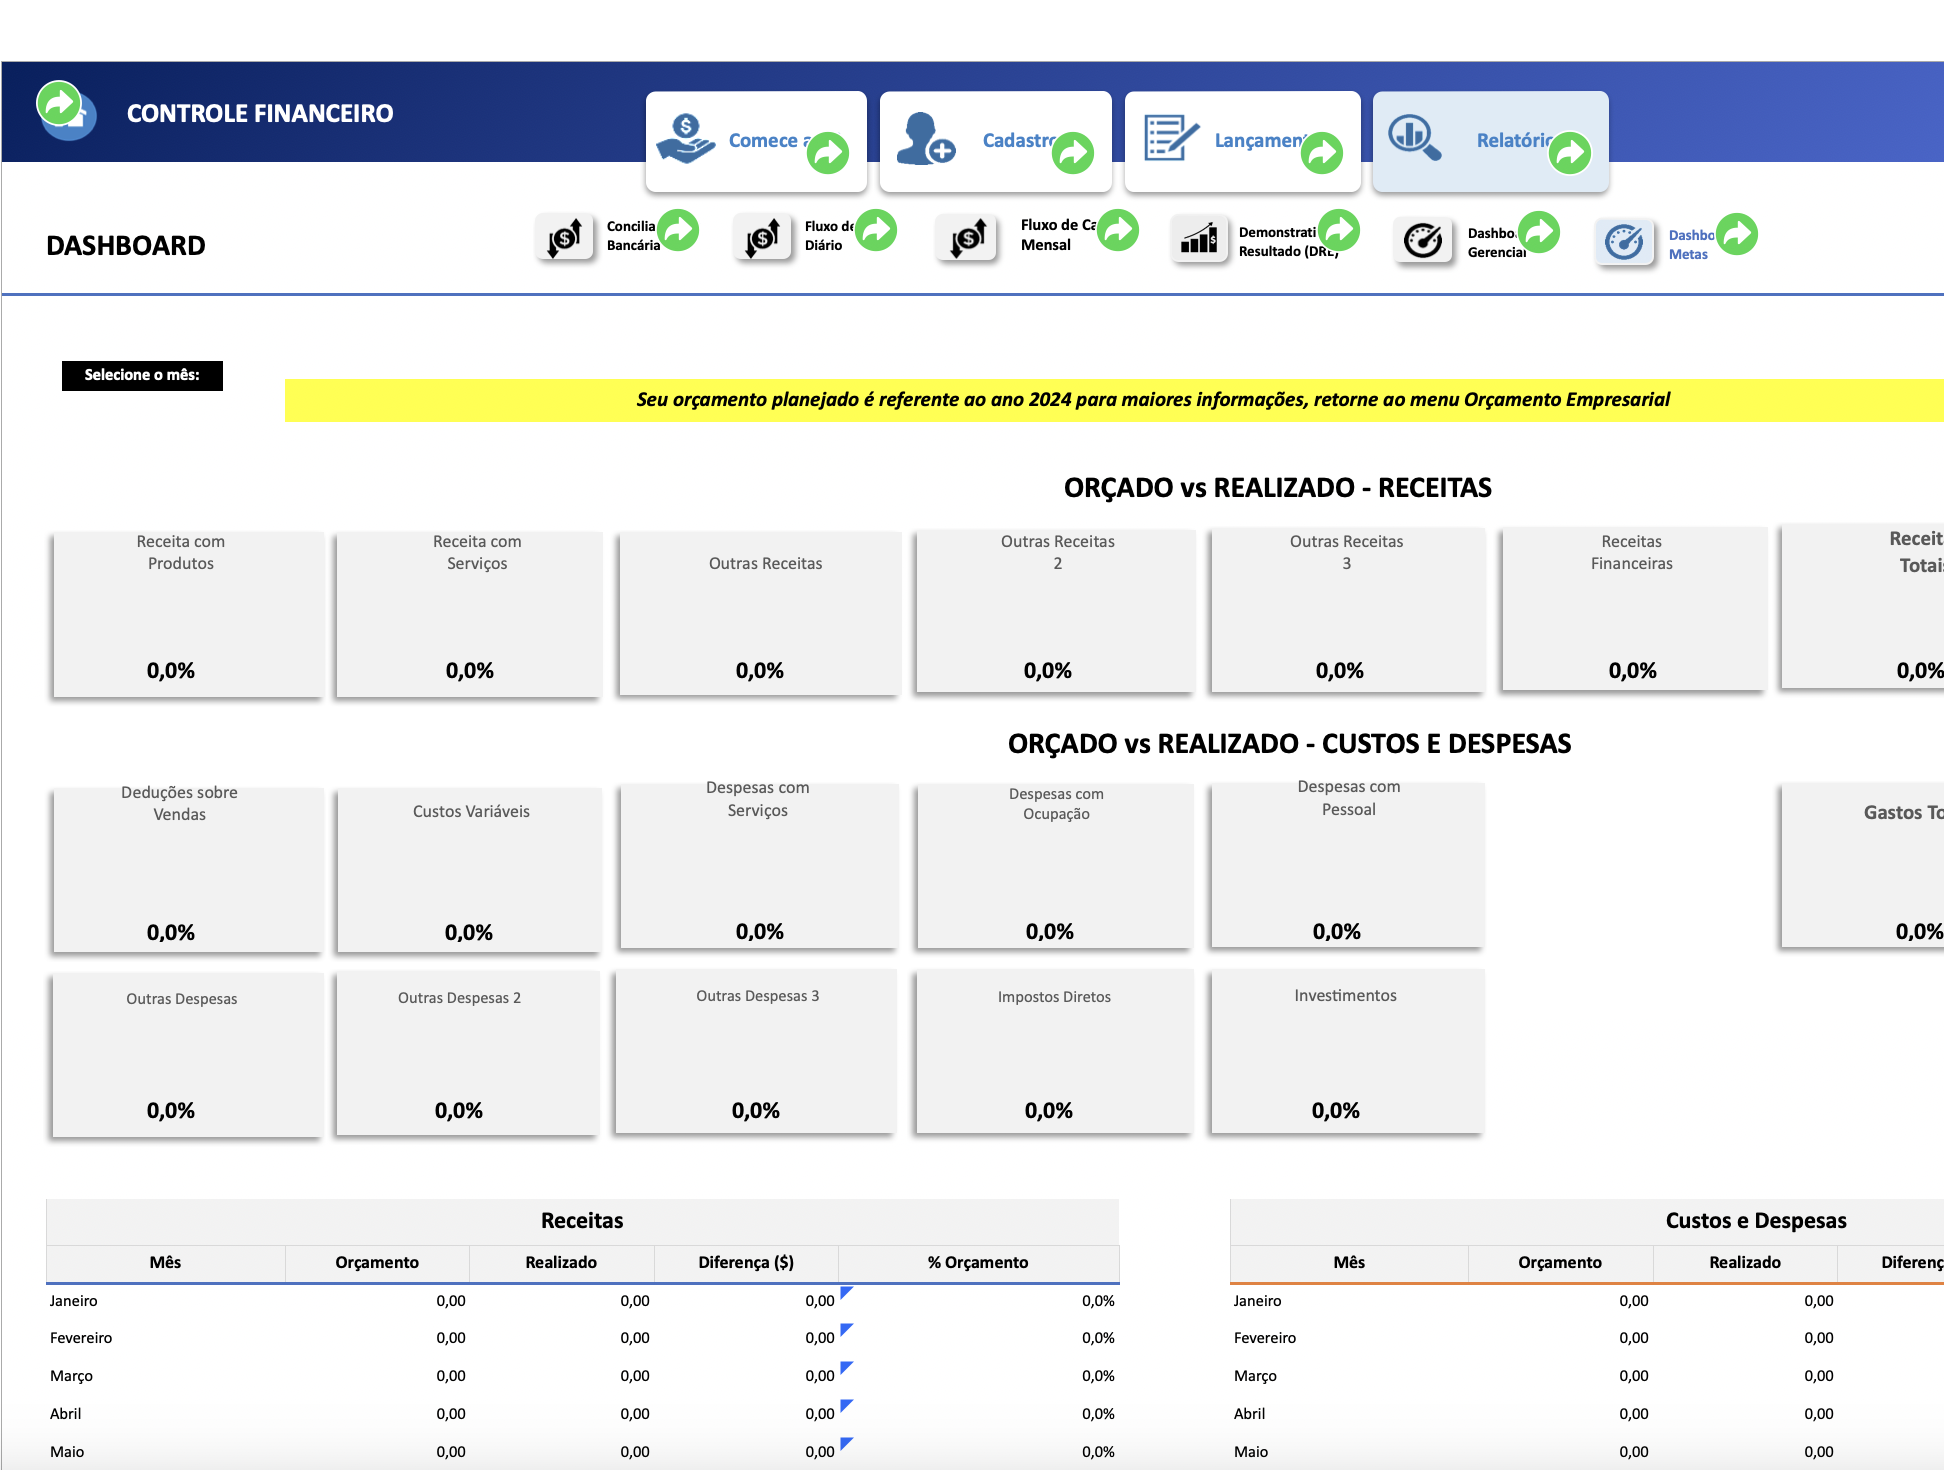Open the Conciliação Bancária money icon
1944x1470 pixels.
point(565,237)
